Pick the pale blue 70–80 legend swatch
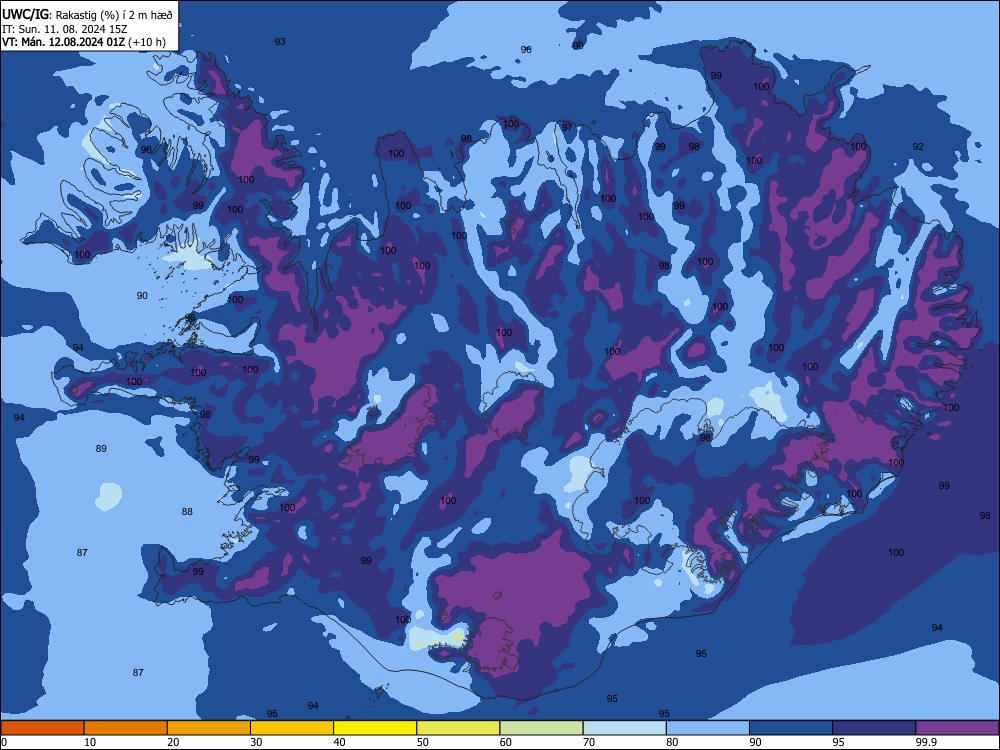Viewport: 1000px width, 750px height. (624, 728)
